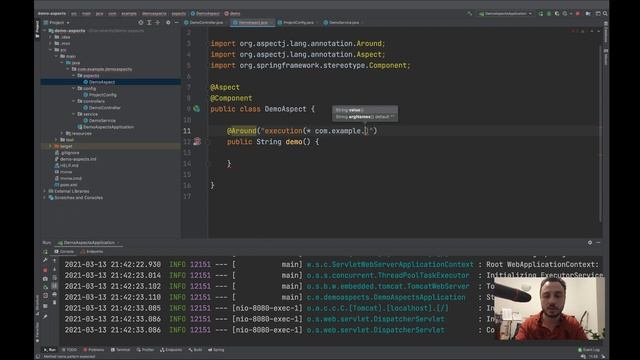Click the Project panel gear settings icon

pyautogui.click(x=168, y=22)
